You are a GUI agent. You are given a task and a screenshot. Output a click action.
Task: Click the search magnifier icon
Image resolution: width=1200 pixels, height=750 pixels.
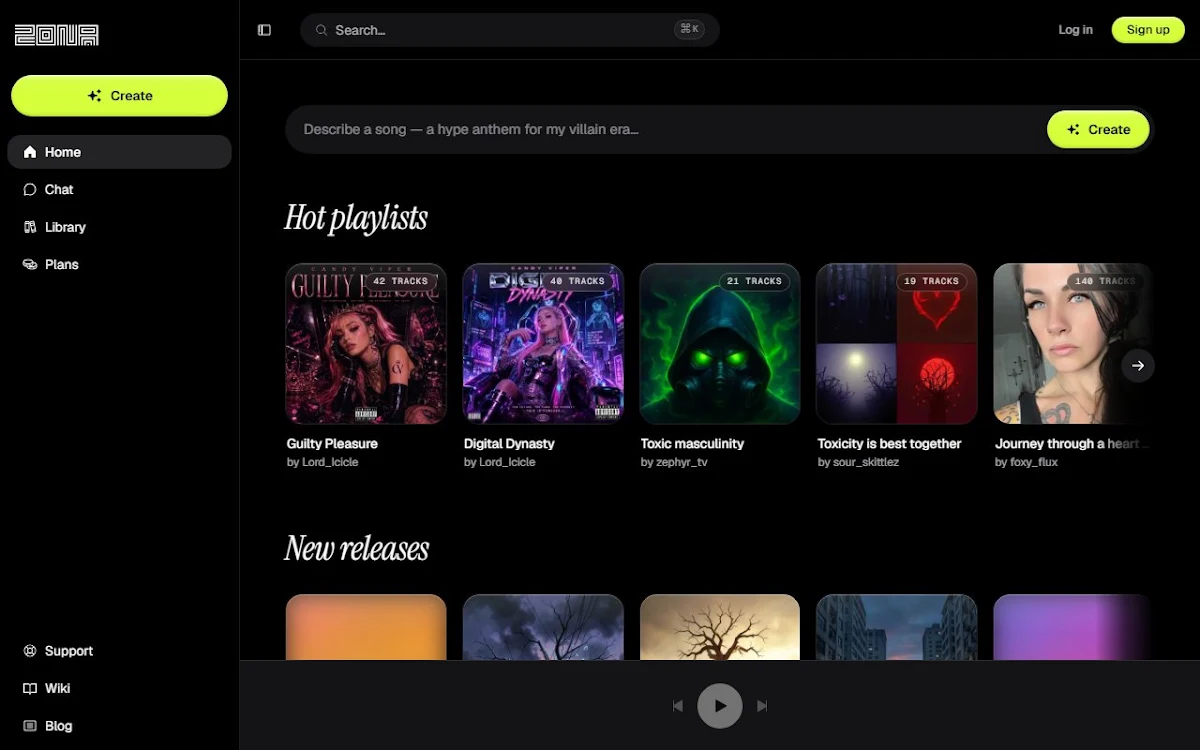[x=322, y=30]
